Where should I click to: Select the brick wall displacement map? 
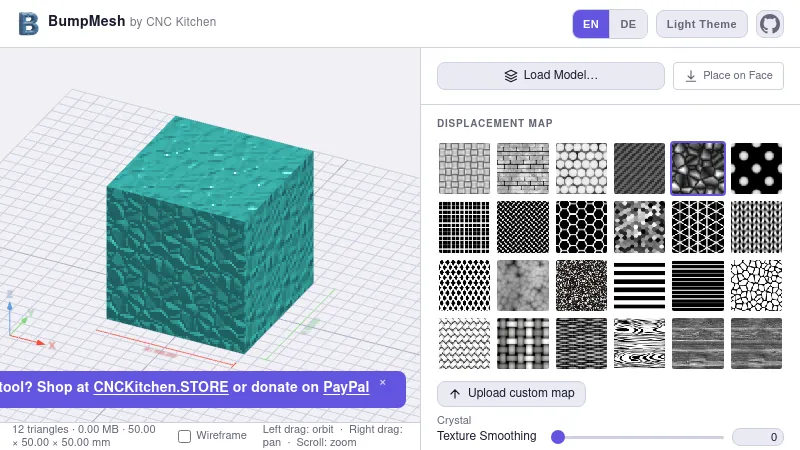point(523,168)
